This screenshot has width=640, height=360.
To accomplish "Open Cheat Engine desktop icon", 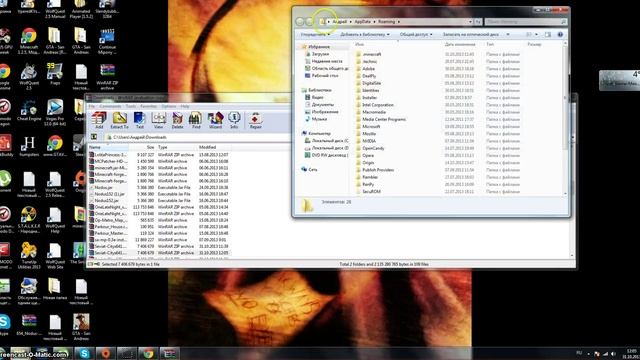I will point(29,111).
